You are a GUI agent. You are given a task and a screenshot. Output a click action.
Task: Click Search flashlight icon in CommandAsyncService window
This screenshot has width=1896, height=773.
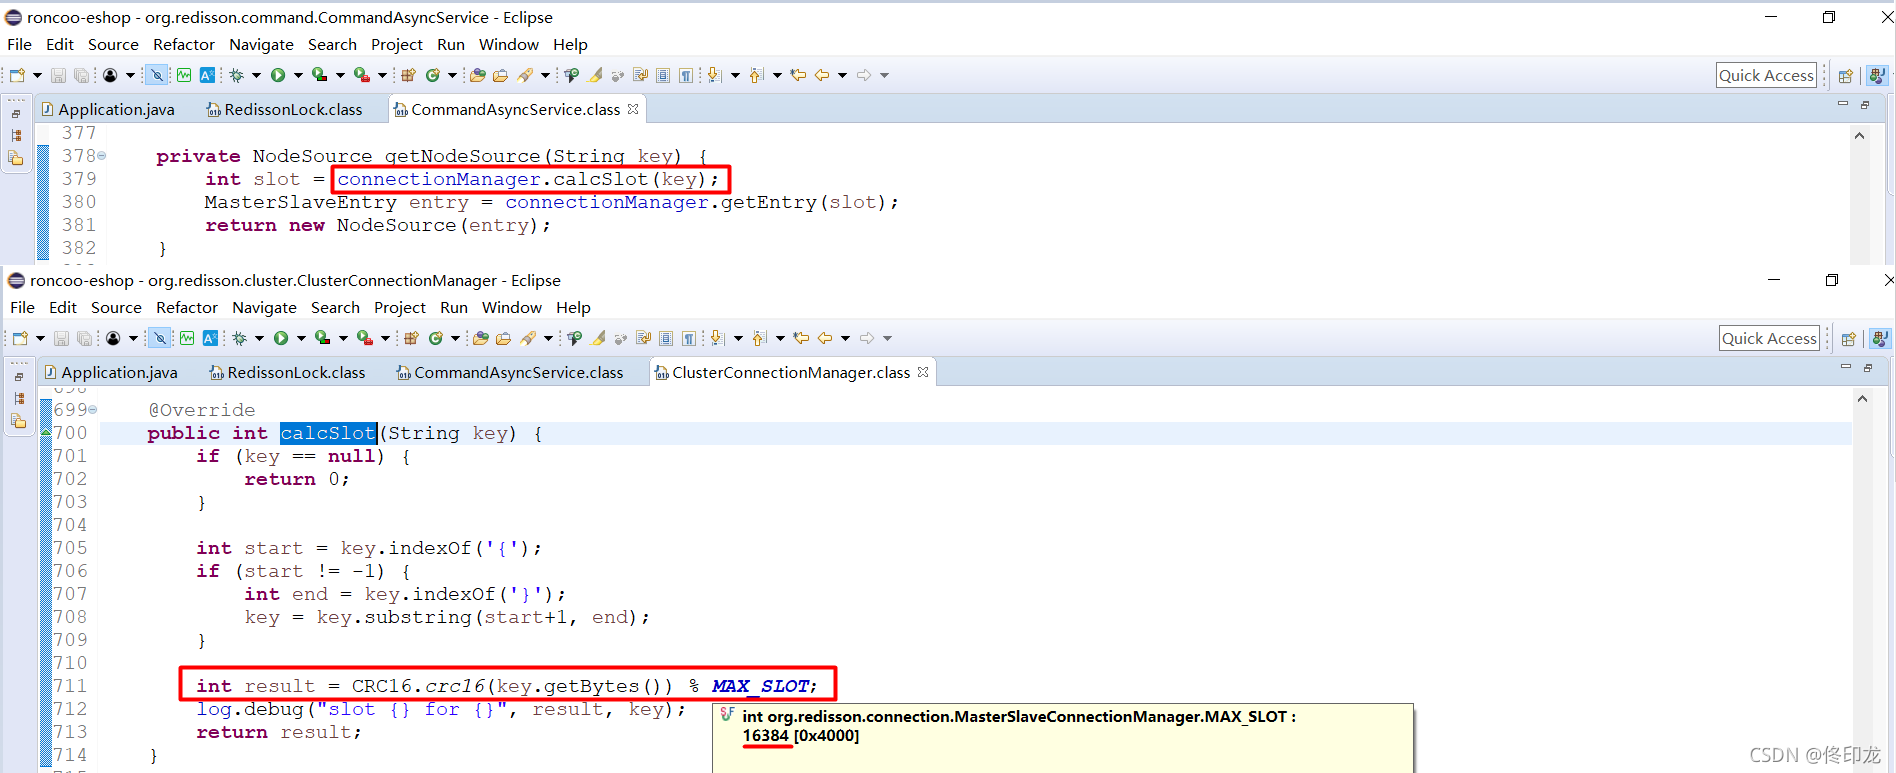pos(525,75)
